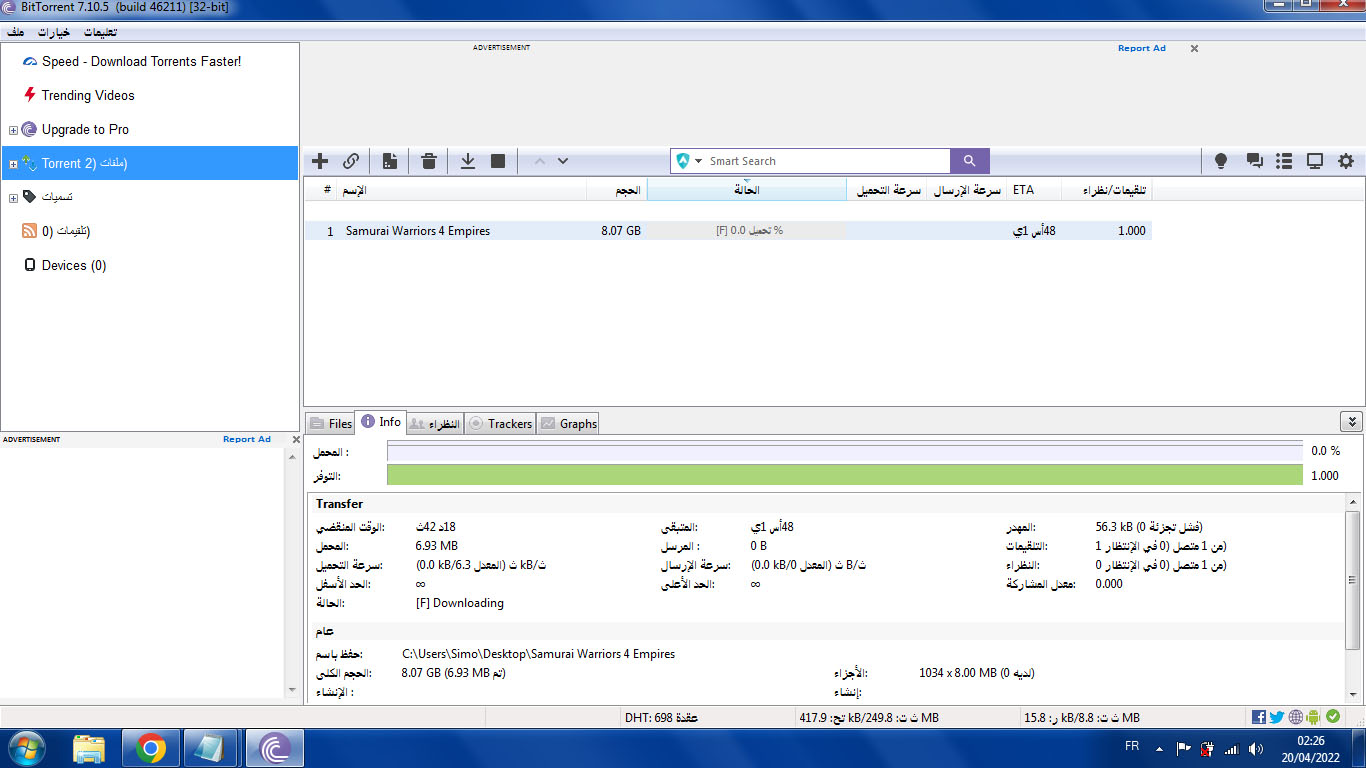Click Add Torrent from URL link icon
Screen dimensions: 1366x768
pos(351,161)
